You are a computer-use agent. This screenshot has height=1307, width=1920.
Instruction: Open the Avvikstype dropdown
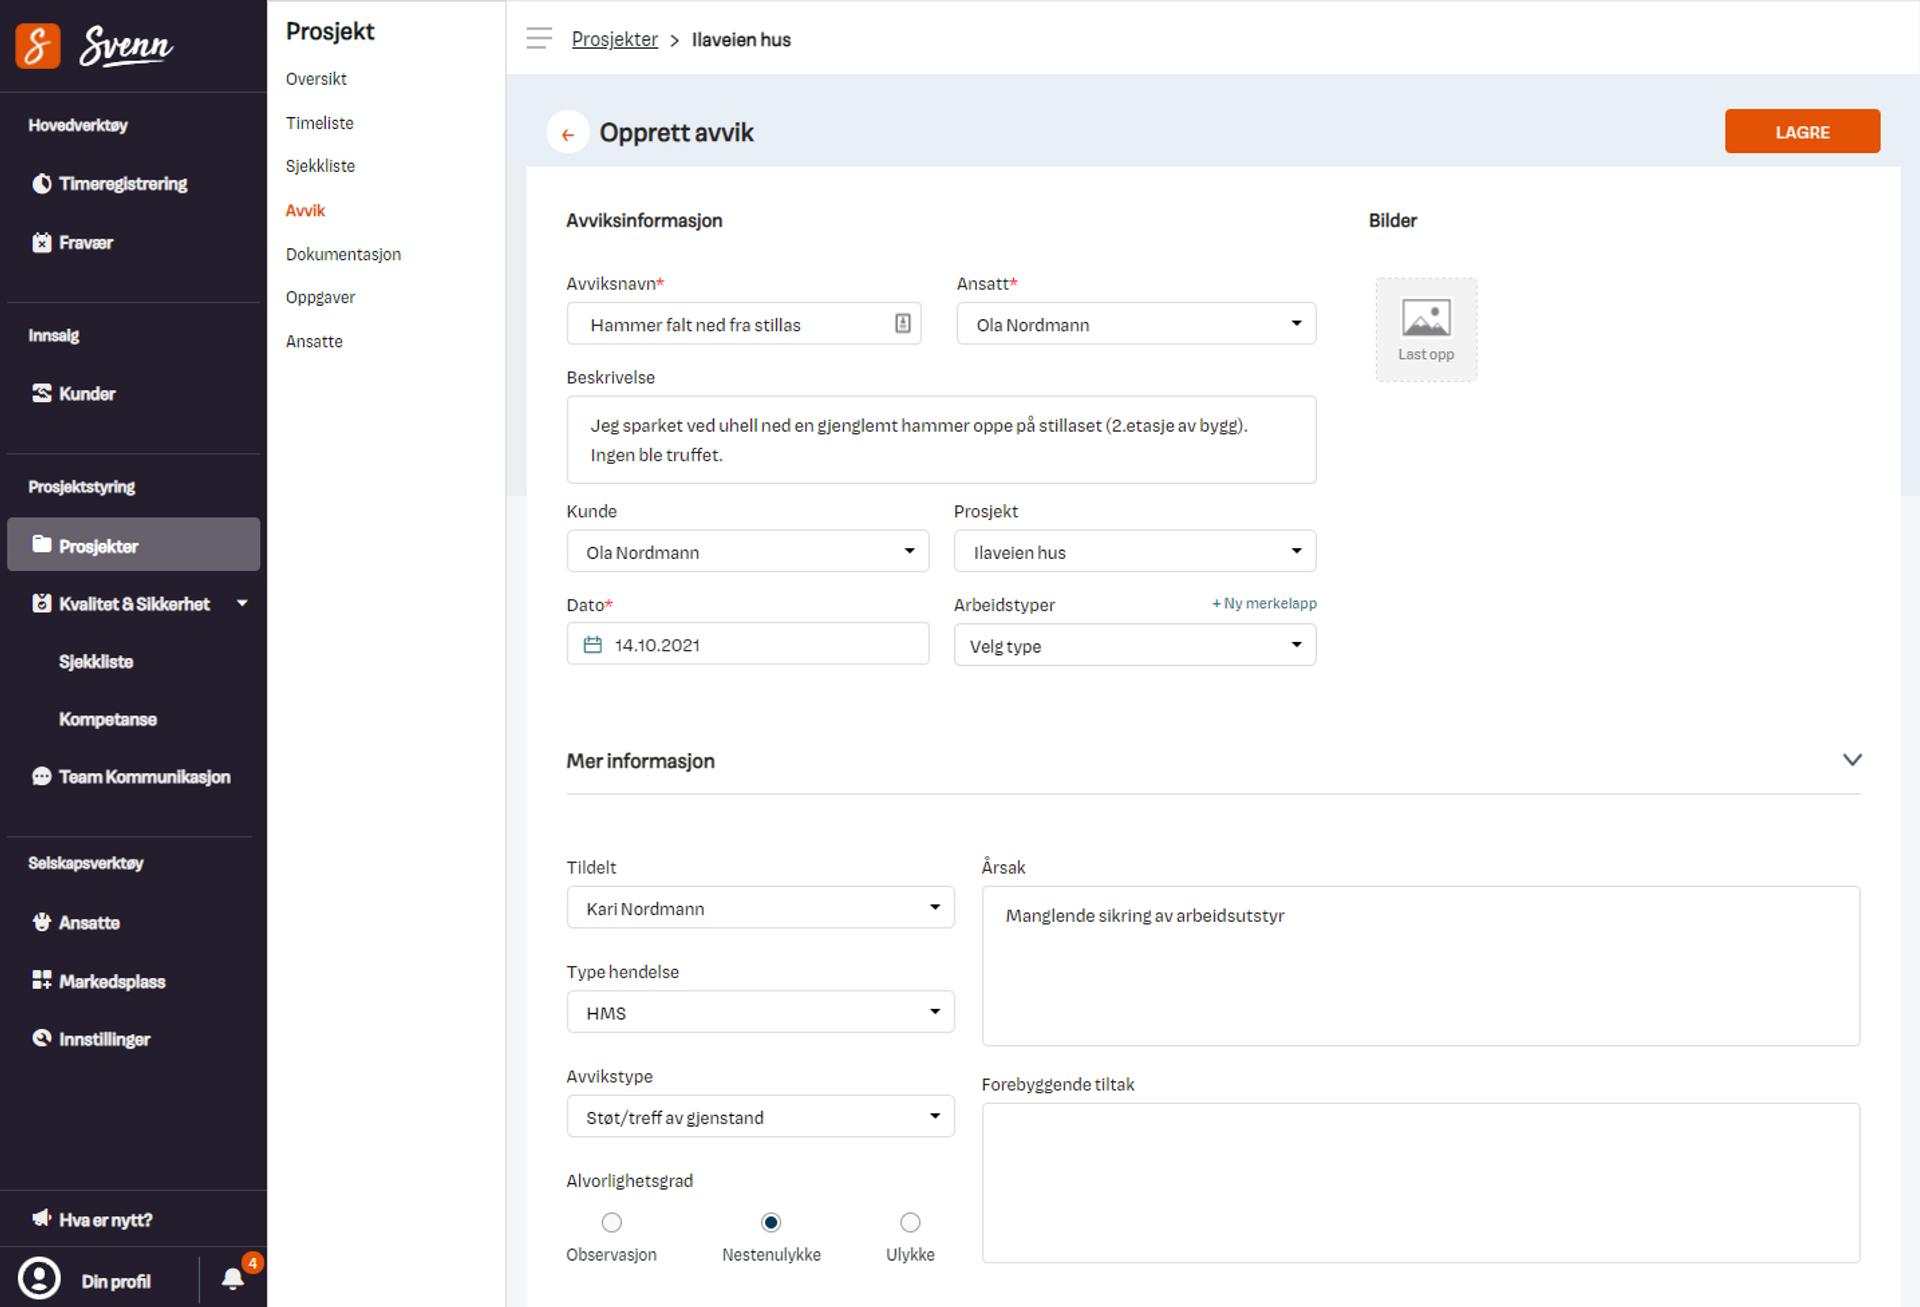coord(761,1116)
